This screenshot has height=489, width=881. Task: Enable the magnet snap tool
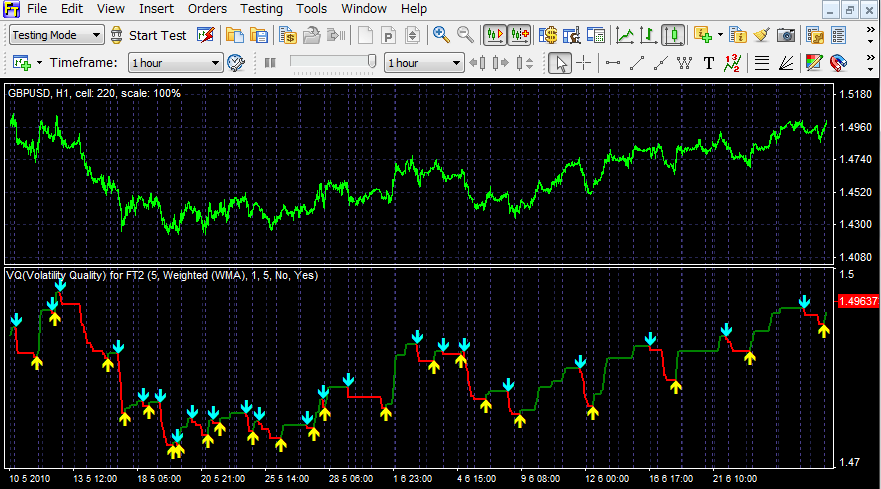[838, 63]
